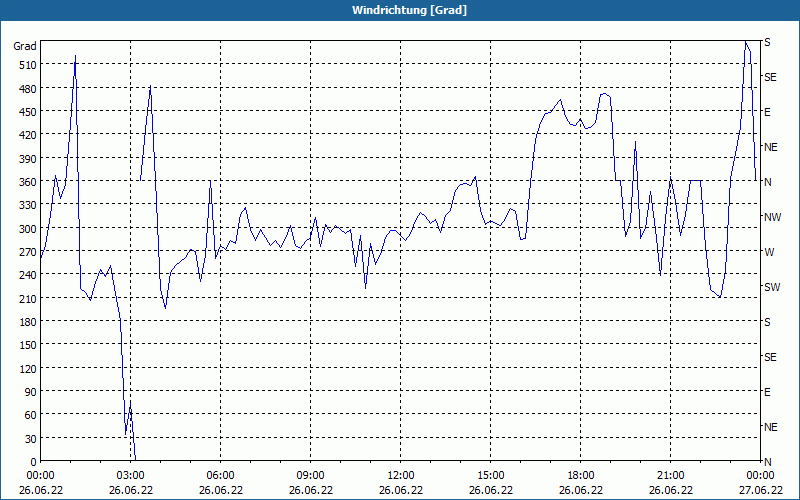Select the 60 degree axis label
This screenshot has height=500, width=800.
coord(31,415)
